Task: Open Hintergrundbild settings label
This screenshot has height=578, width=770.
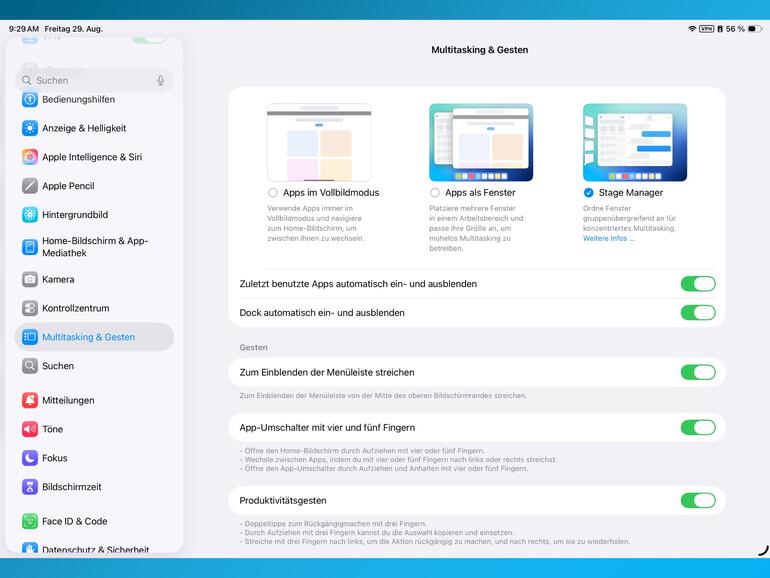Action: pyautogui.click(x=75, y=215)
